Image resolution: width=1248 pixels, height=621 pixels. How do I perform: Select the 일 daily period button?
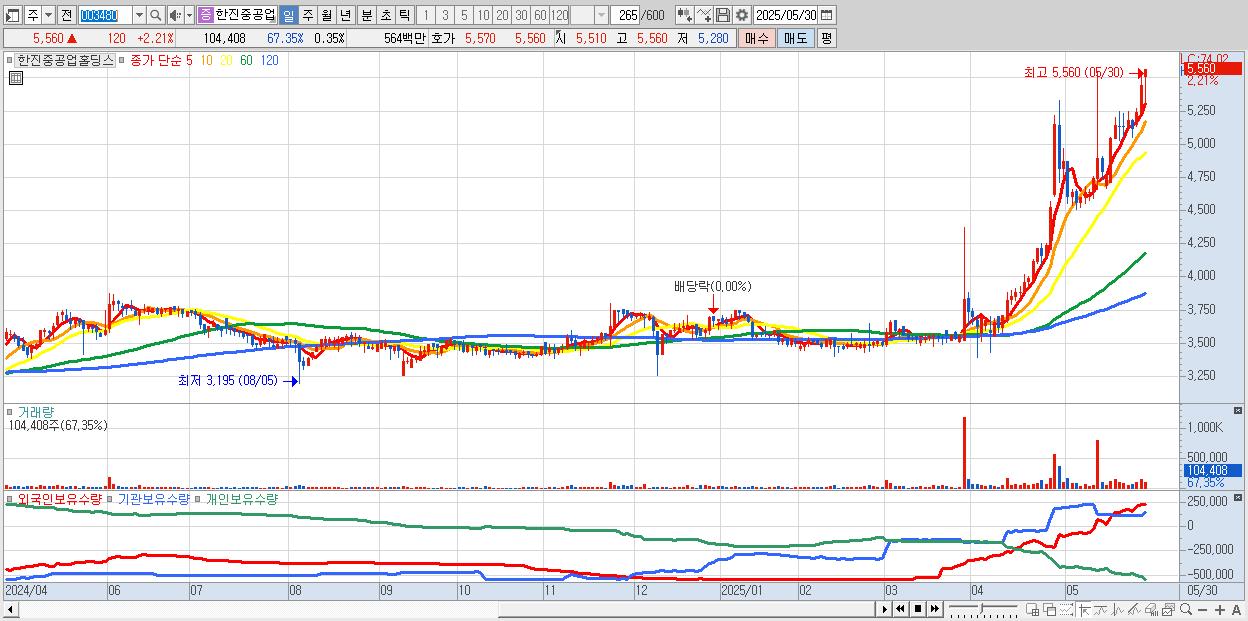point(288,15)
